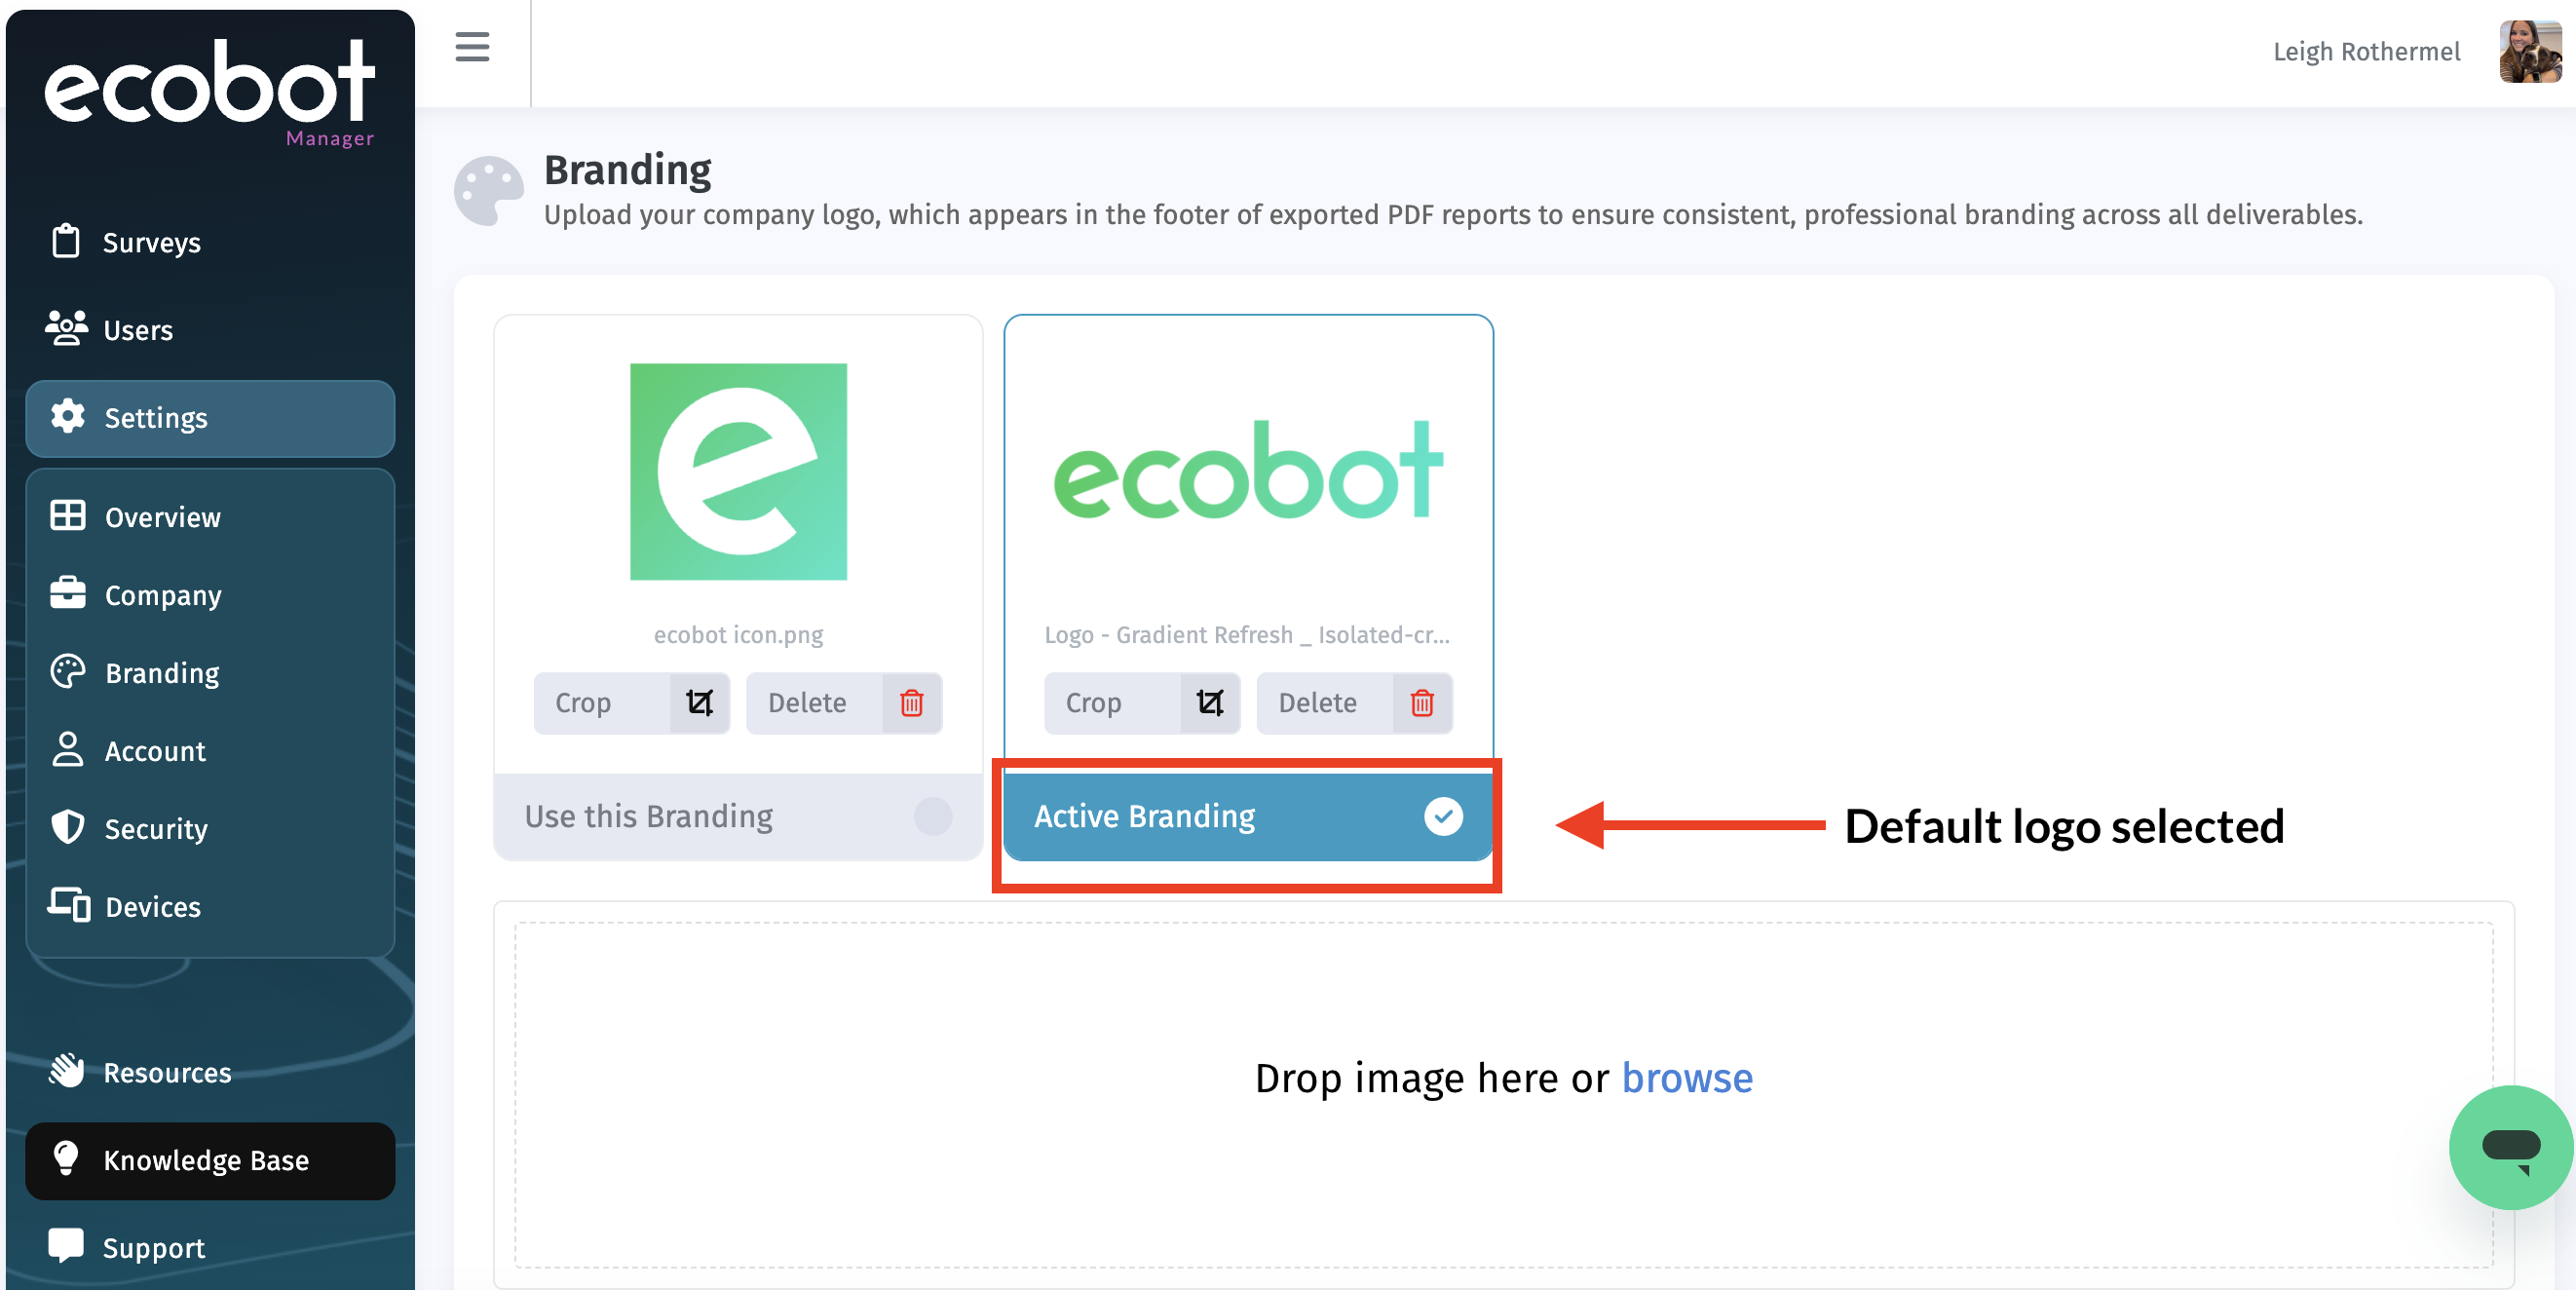2576x1290 pixels.
Task: Click the Leigh Rothermel username
Action: pyautogui.click(x=2366, y=52)
